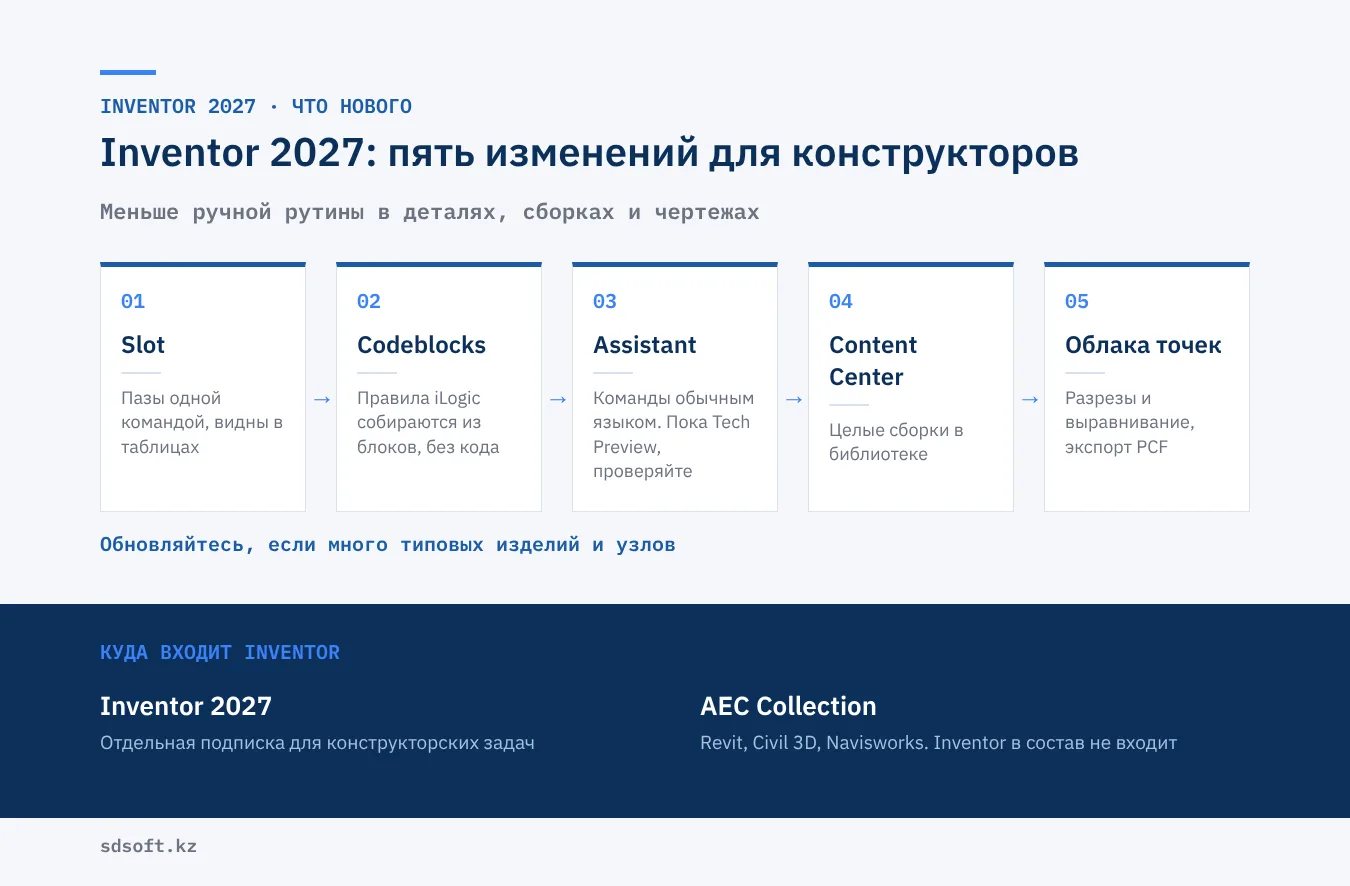Click step number 05

(x=1077, y=301)
